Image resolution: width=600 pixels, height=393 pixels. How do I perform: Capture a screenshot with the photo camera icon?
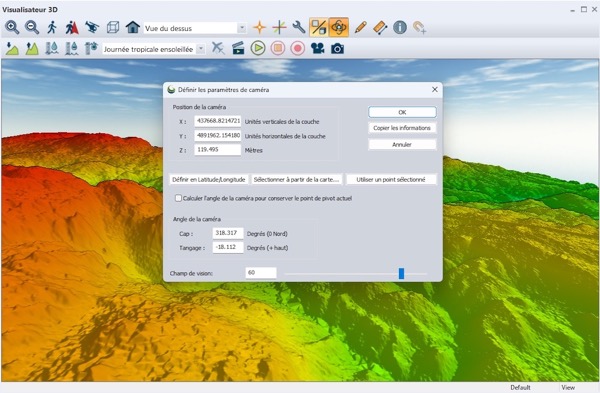pyautogui.click(x=337, y=49)
